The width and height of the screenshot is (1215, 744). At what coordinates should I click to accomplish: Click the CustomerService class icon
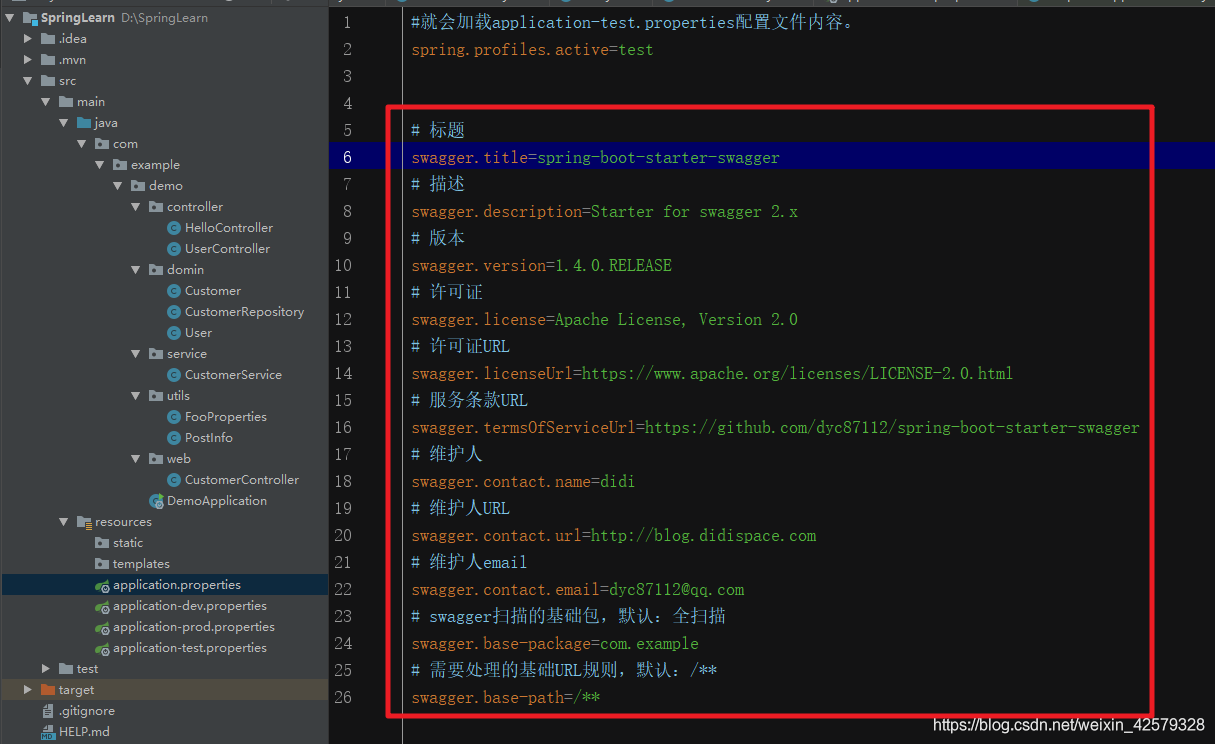(174, 375)
